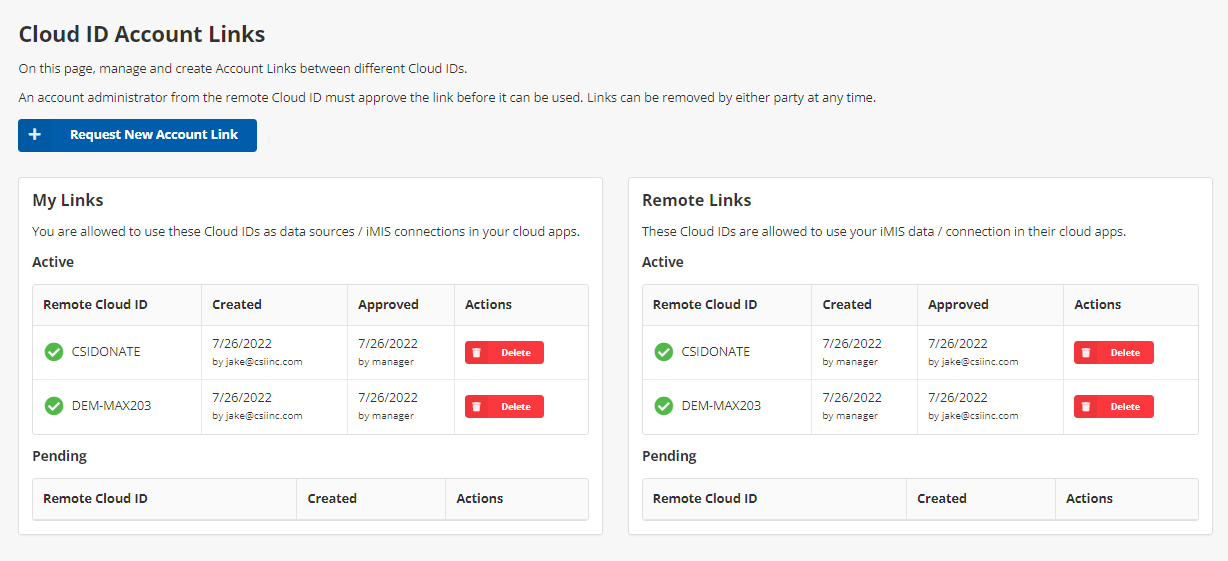Click trash icon for CSIDONATE in Remote Links
The image size is (1228, 561).
coord(1086,353)
